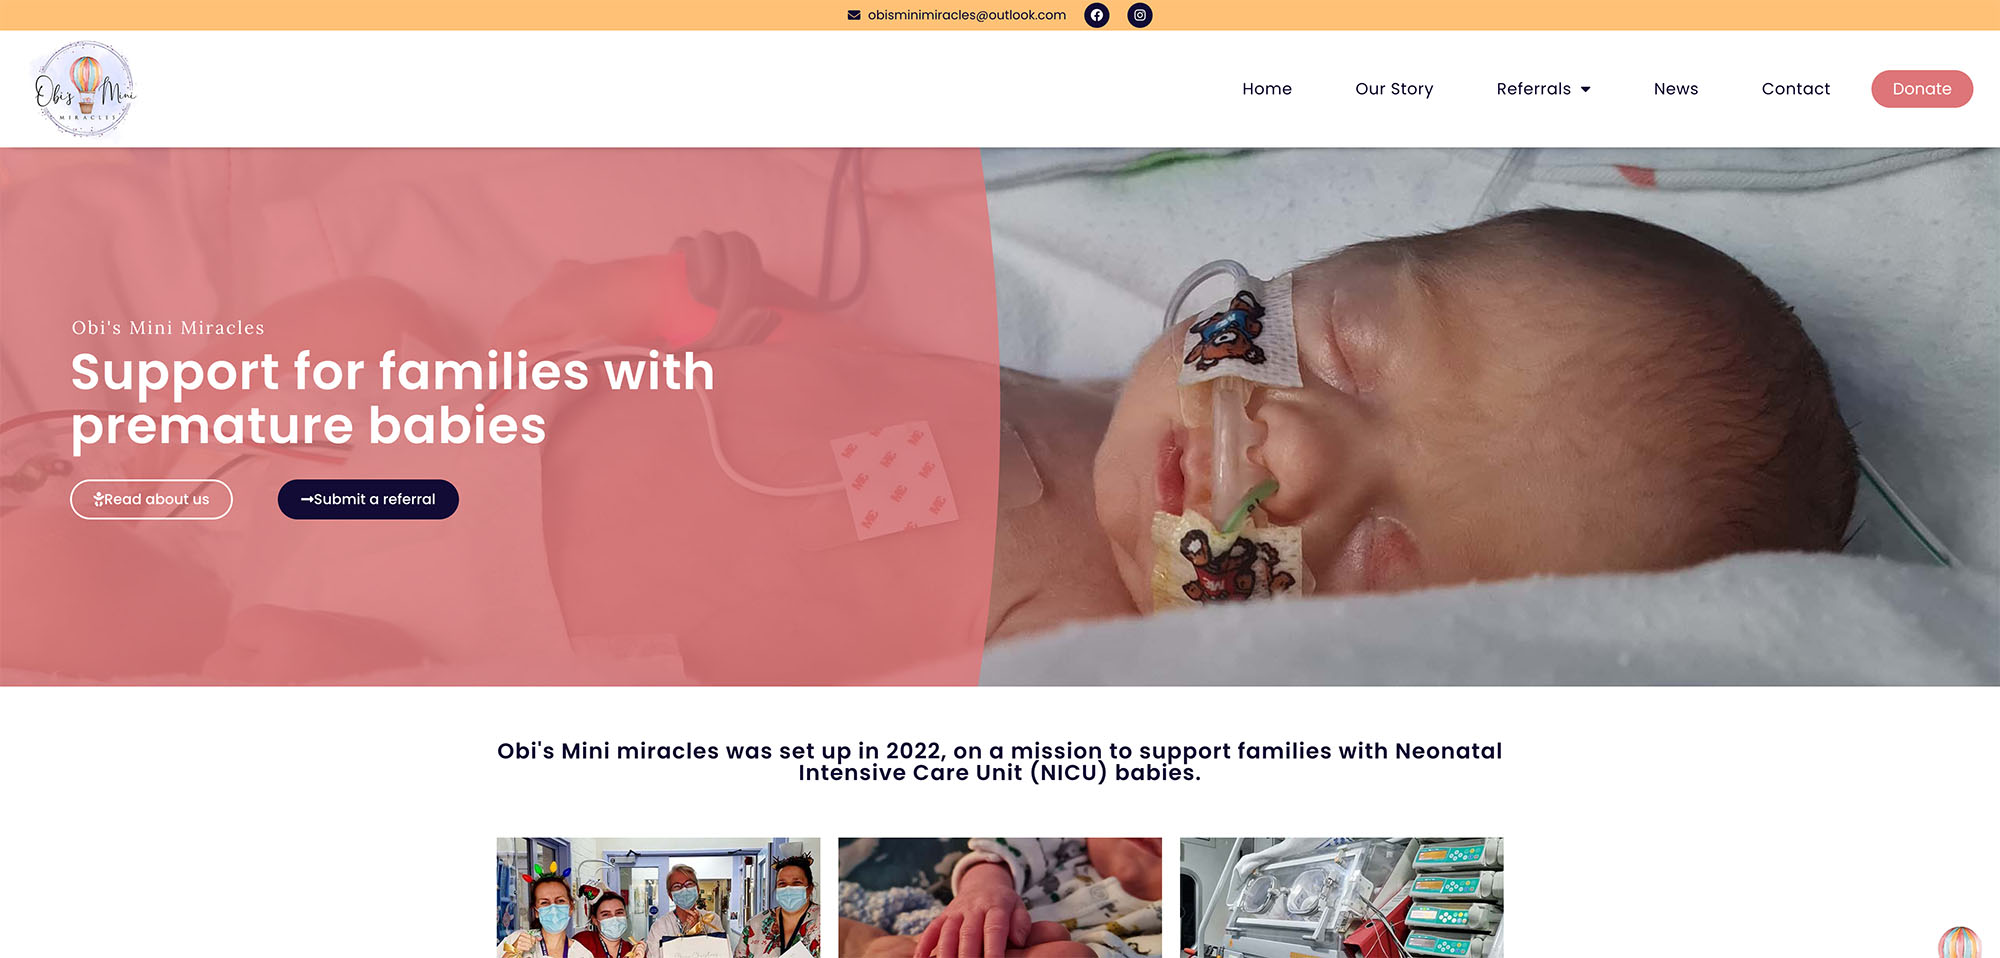Open the Instagram icon link
Image resolution: width=2000 pixels, height=958 pixels.
(1140, 15)
